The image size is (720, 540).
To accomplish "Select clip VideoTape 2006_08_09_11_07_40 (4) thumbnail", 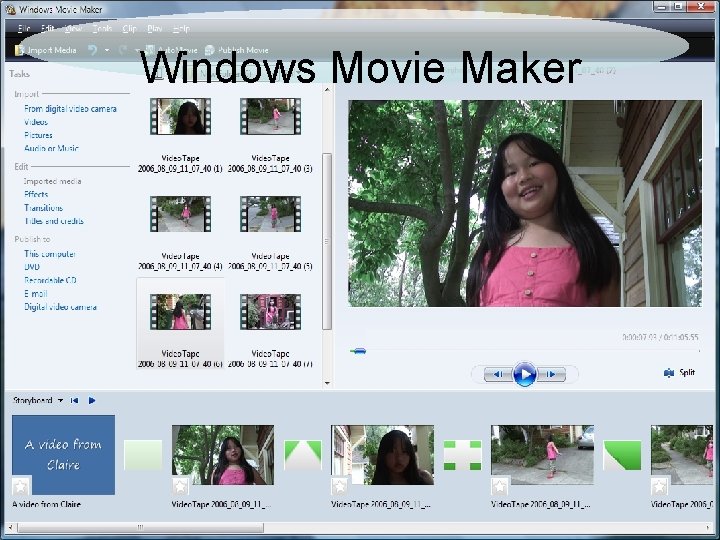I will tap(180, 214).
